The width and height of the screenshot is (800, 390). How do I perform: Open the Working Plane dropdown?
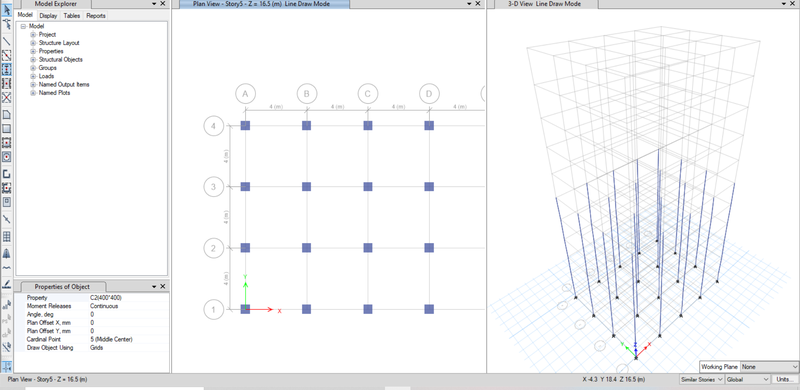(769, 367)
